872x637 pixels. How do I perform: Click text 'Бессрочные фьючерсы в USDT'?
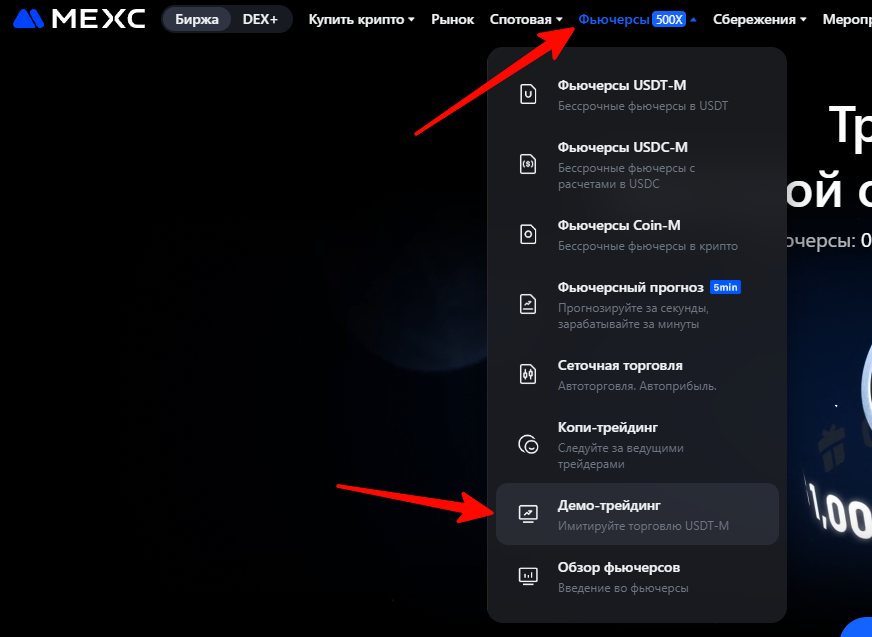(643, 106)
